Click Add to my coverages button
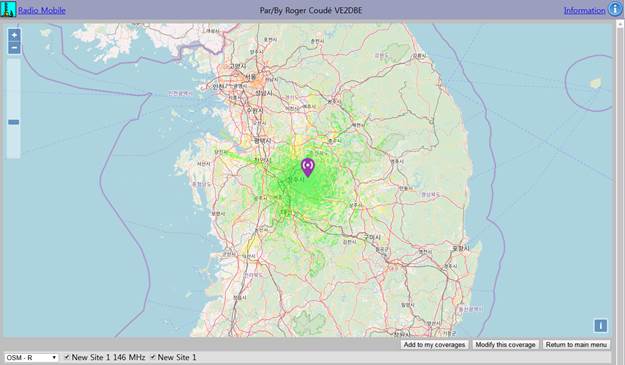The image size is (625, 365). [434, 345]
